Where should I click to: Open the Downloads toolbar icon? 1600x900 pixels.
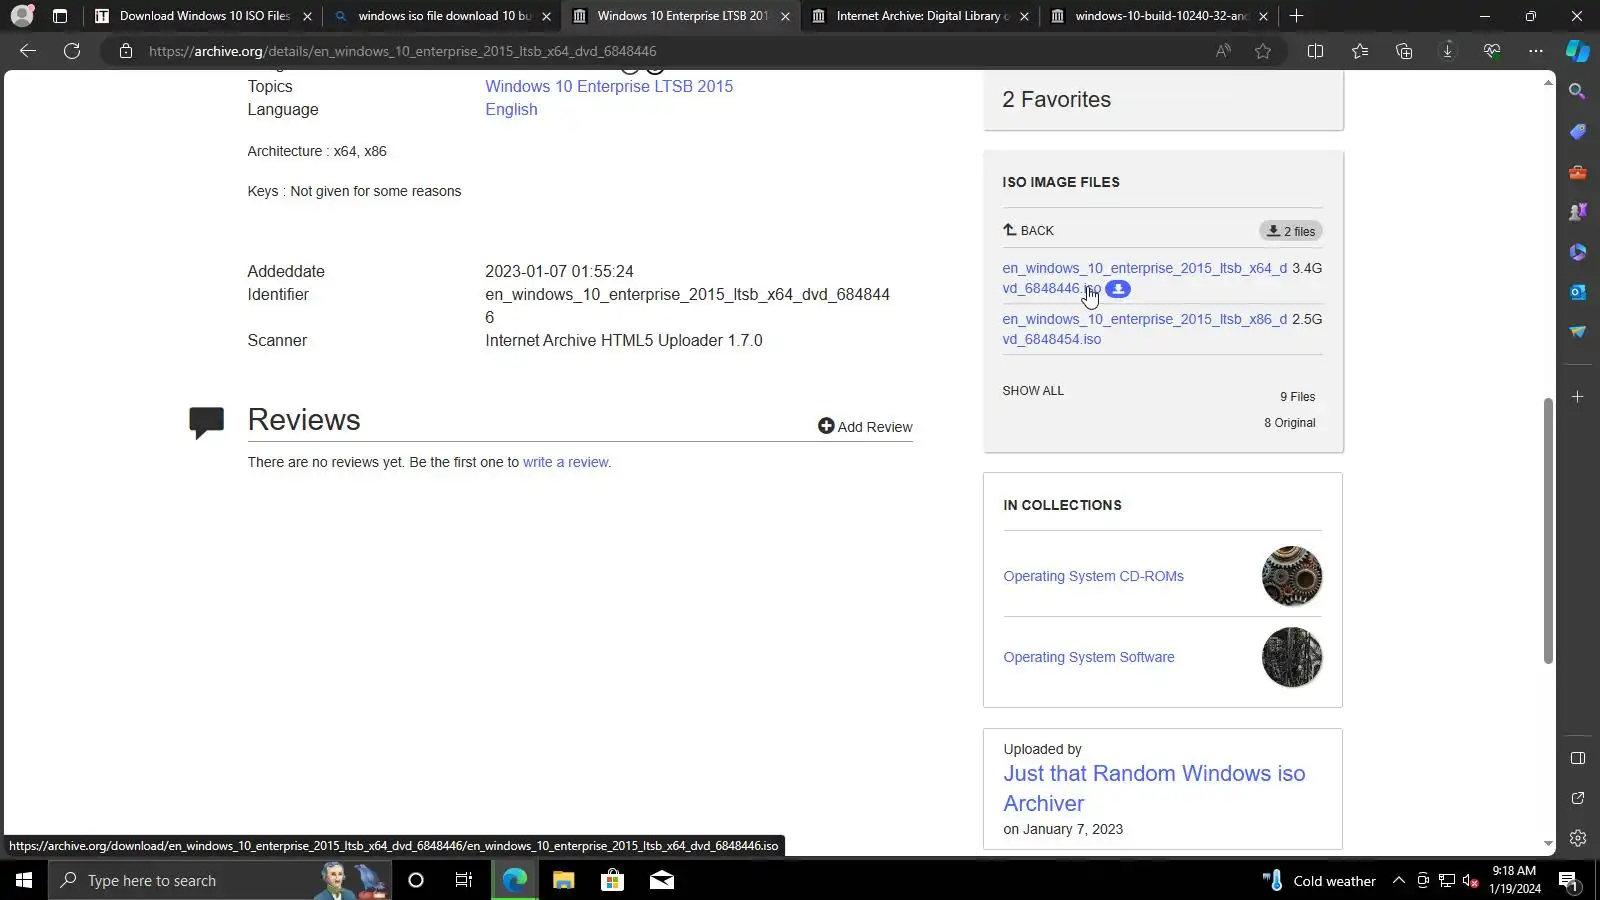pyautogui.click(x=1448, y=51)
